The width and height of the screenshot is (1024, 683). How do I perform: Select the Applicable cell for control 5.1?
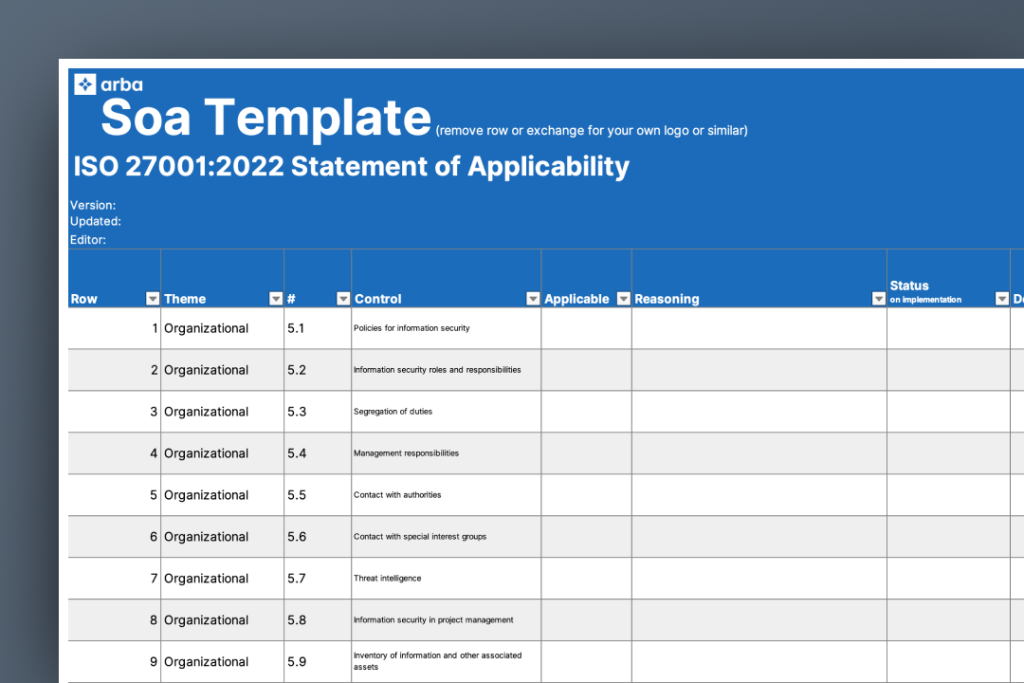(586, 328)
